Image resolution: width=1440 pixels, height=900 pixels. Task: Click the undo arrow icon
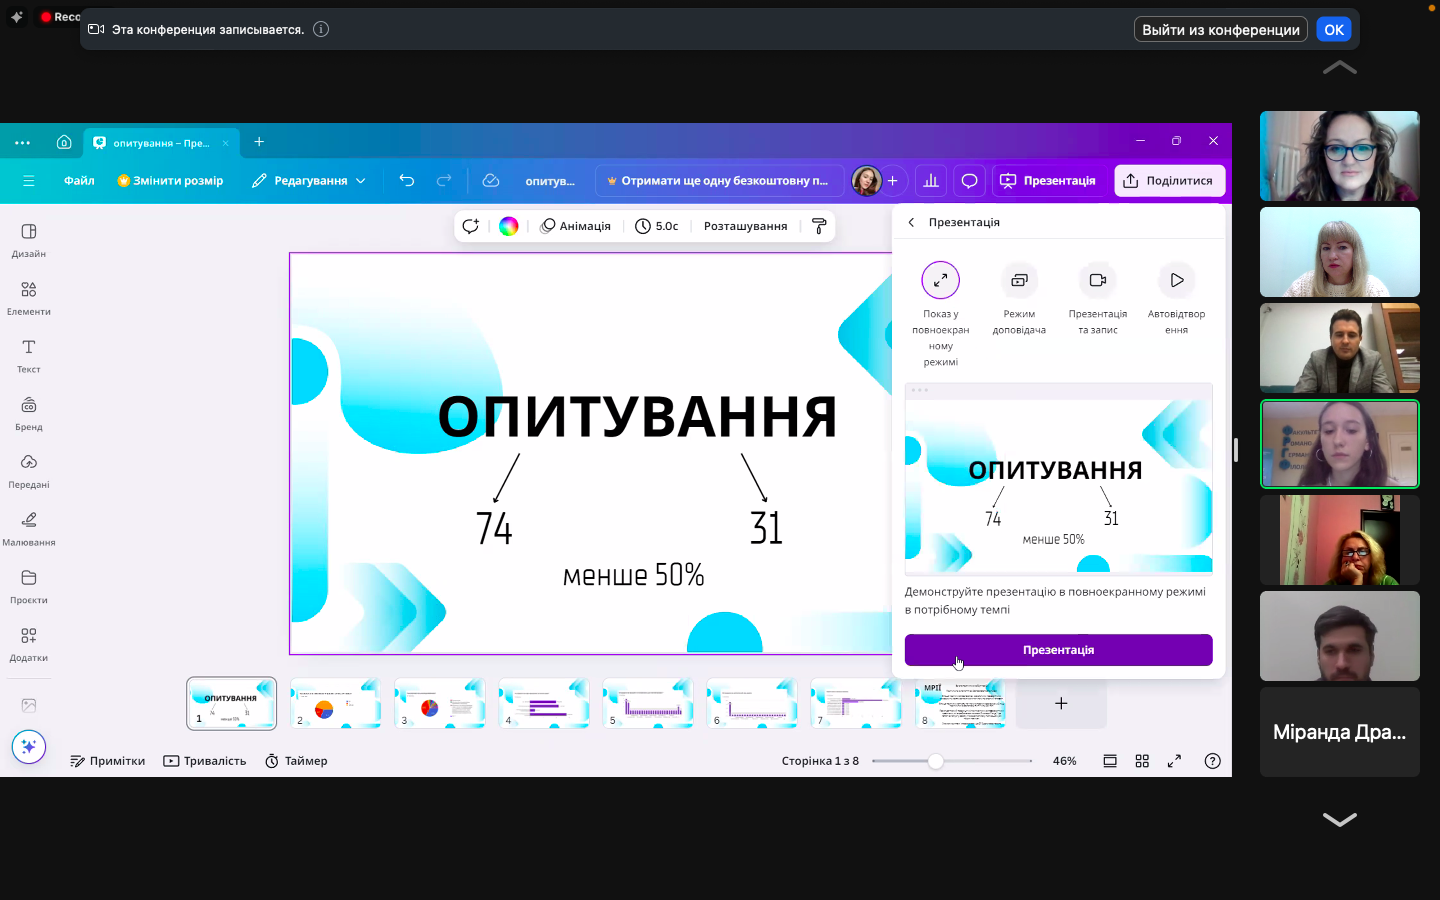tap(406, 180)
